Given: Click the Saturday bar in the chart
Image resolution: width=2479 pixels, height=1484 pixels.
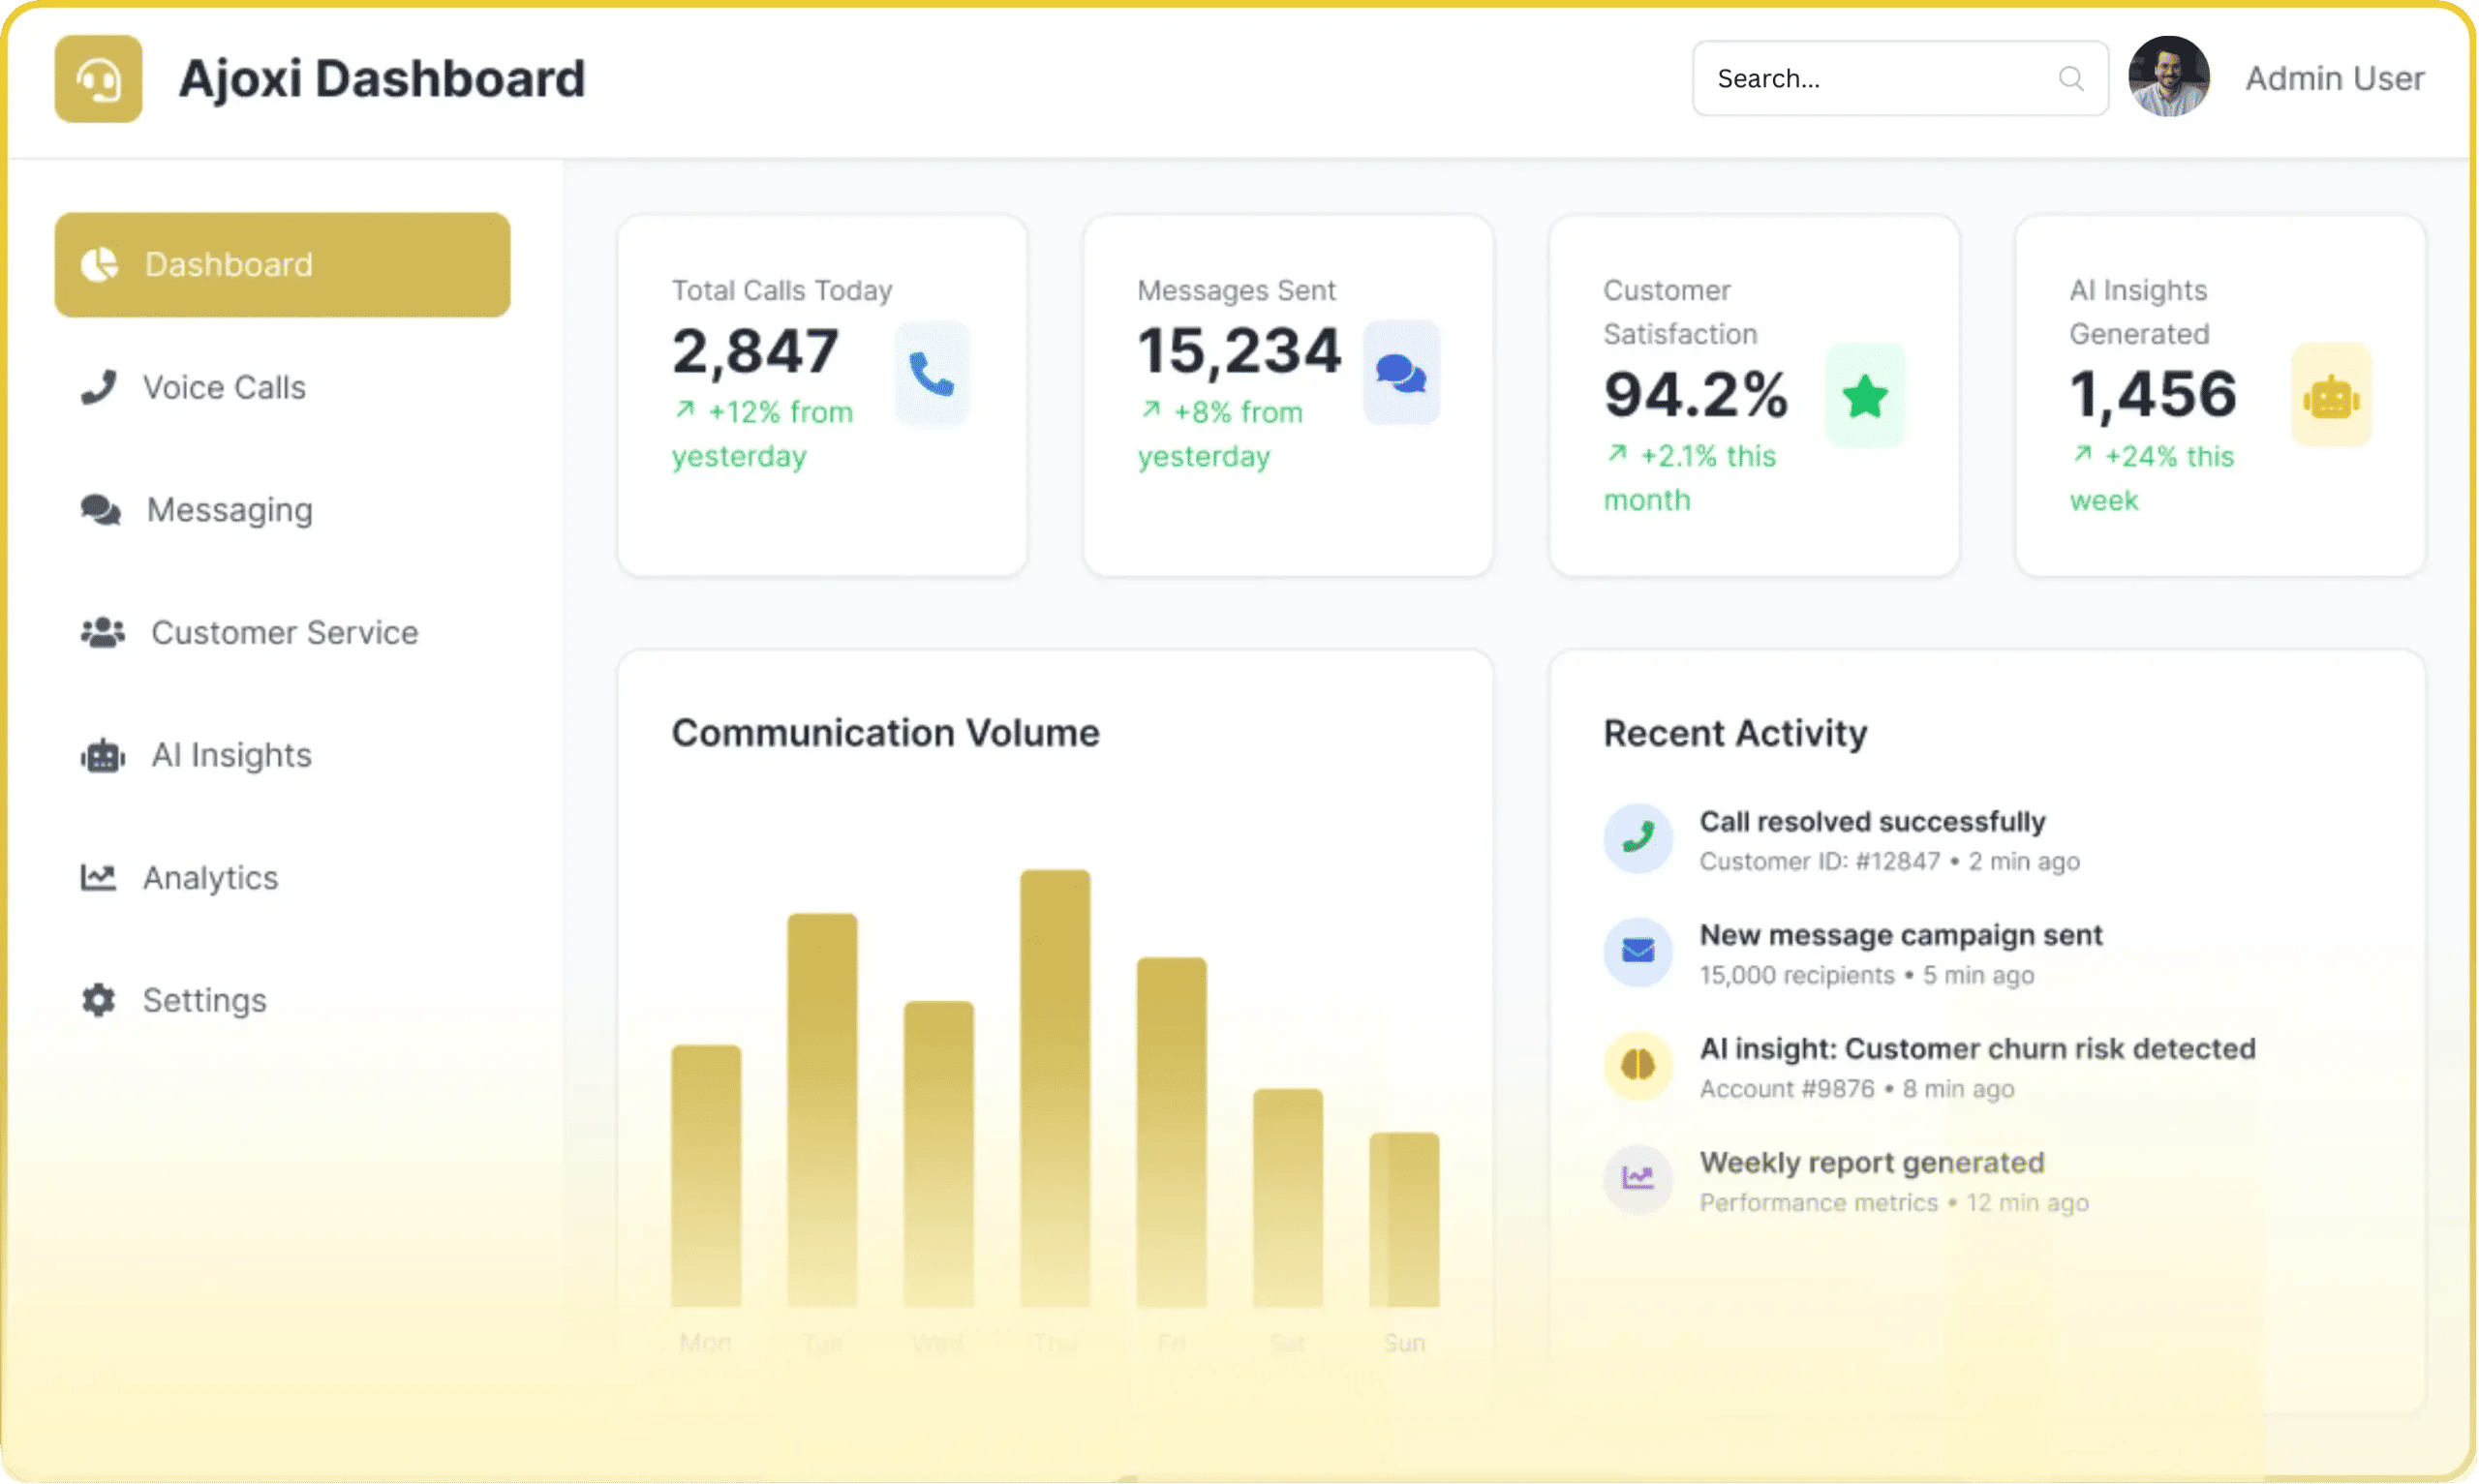Looking at the screenshot, I should 1288,1199.
